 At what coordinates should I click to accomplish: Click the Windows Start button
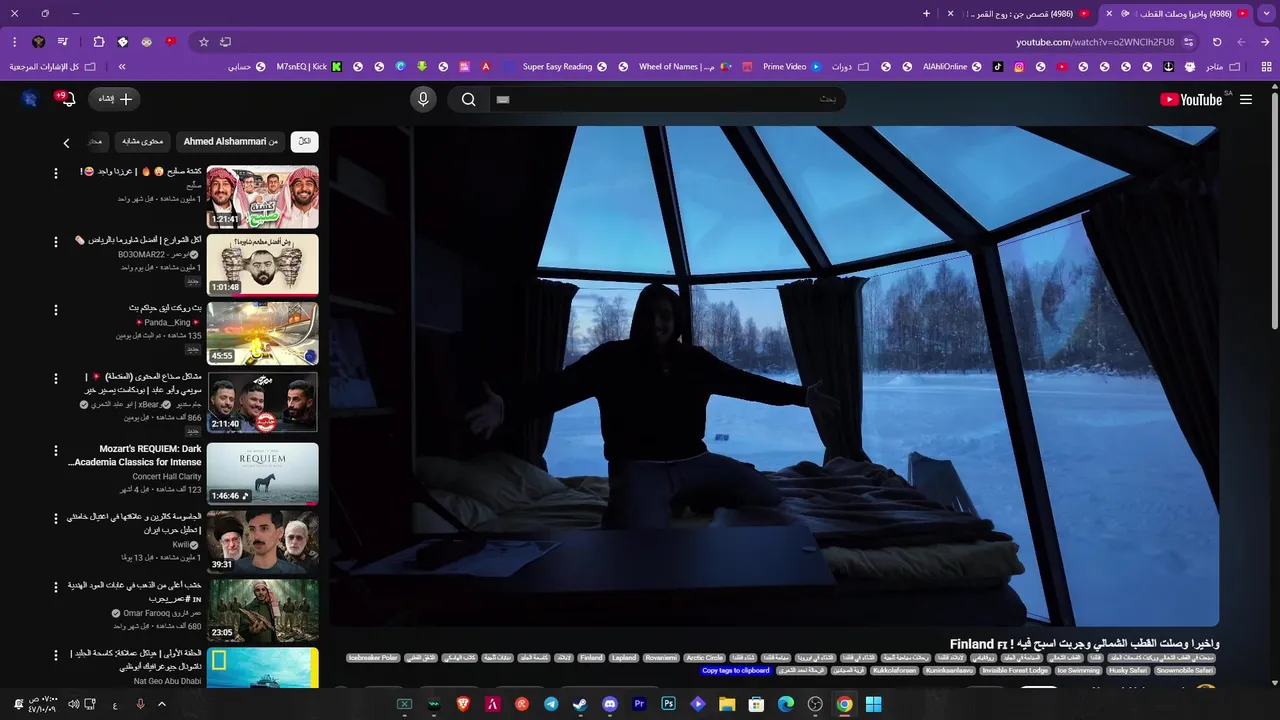coord(873,705)
